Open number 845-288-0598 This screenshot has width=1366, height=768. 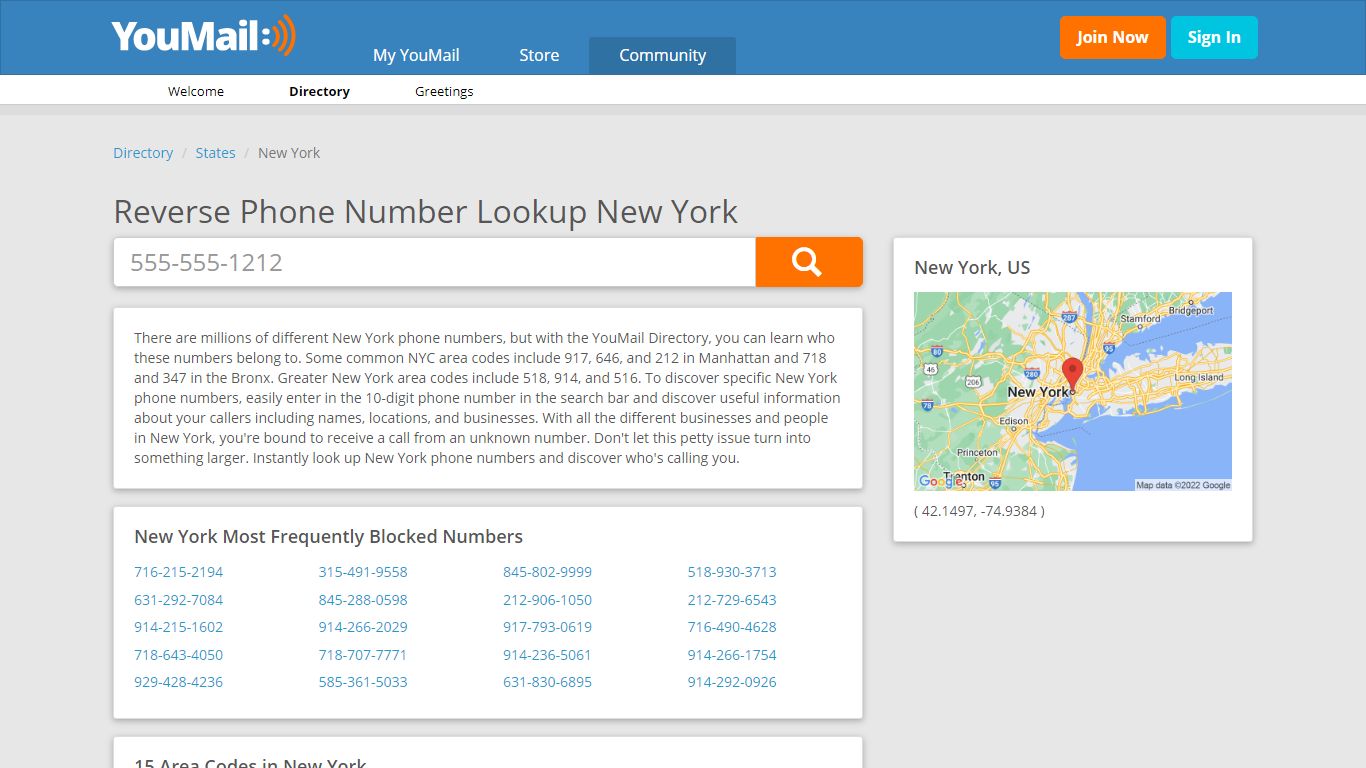click(363, 600)
